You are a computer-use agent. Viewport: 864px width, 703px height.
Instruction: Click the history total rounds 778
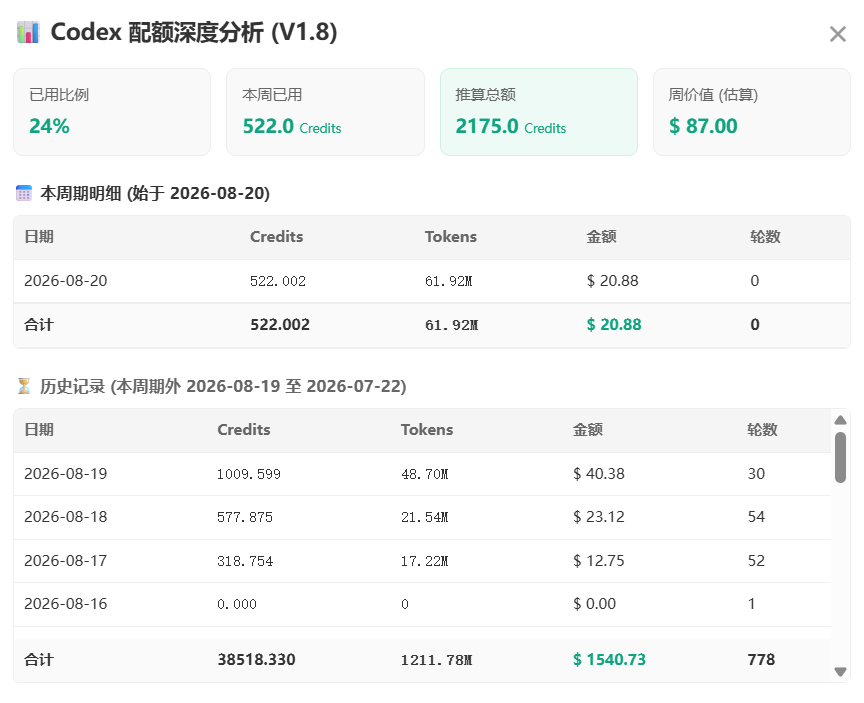coord(762,659)
